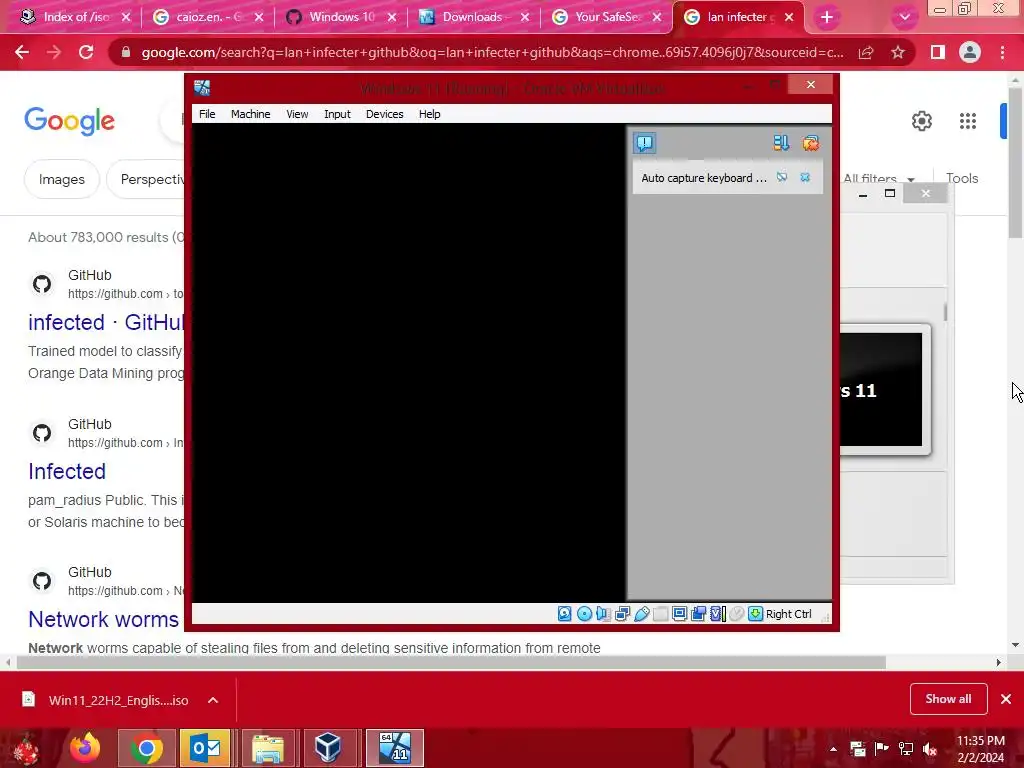Click the display indicator in the VM status bar
1024x768 pixels.
tap(679, 614)
